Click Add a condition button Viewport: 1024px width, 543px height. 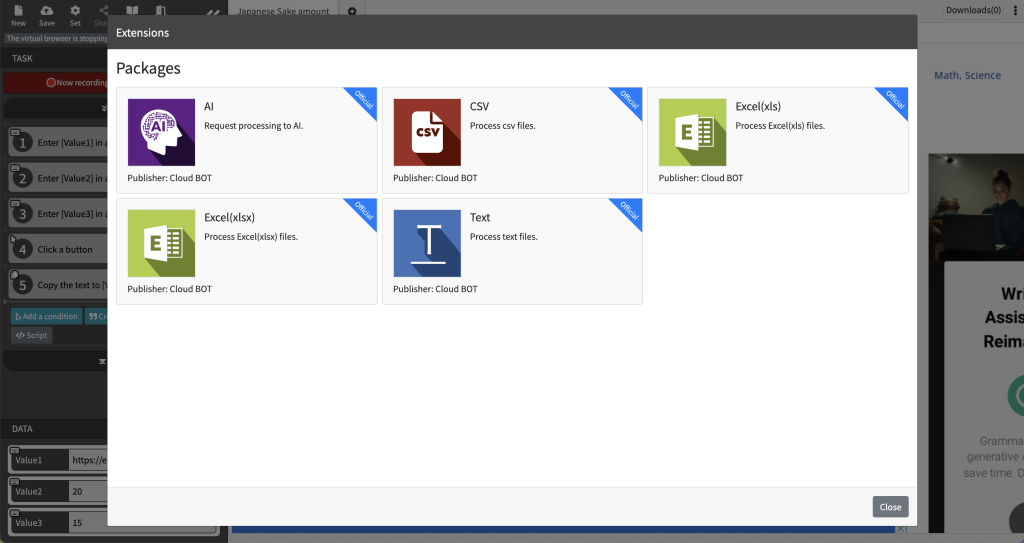tap(46, 316)
